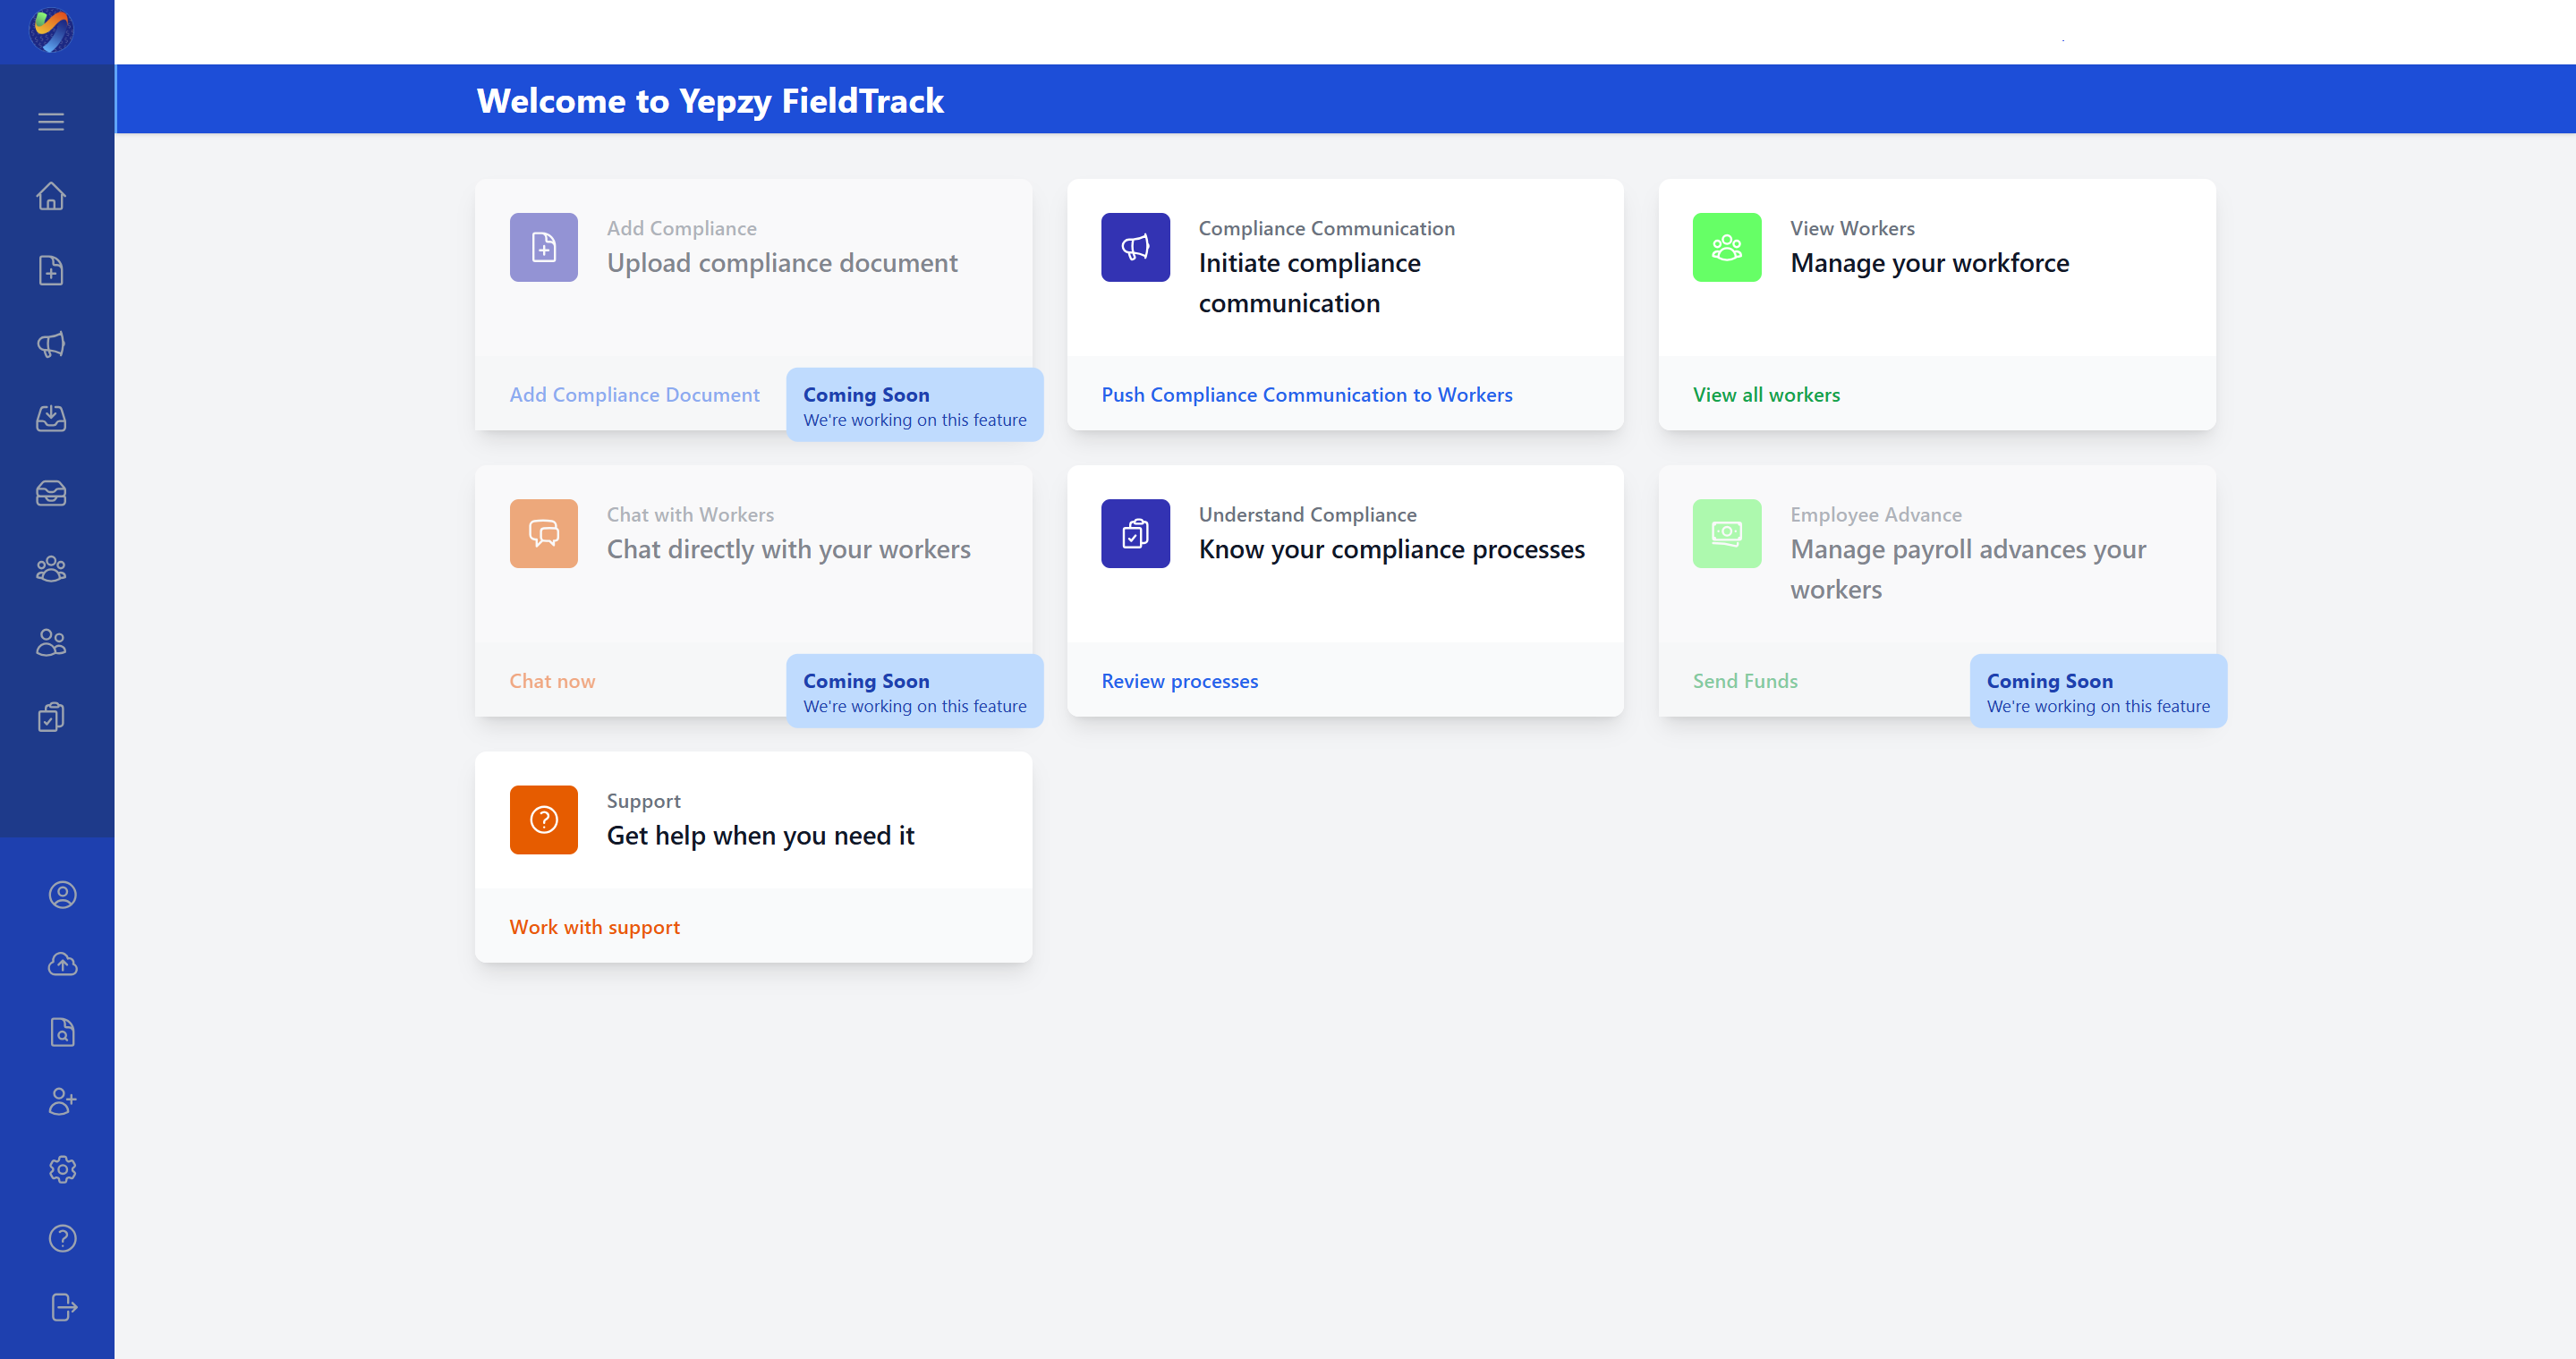Open the Home icon in the sidebar
This screenshot has height=1359, width=2576.
(x=51, y=196)
